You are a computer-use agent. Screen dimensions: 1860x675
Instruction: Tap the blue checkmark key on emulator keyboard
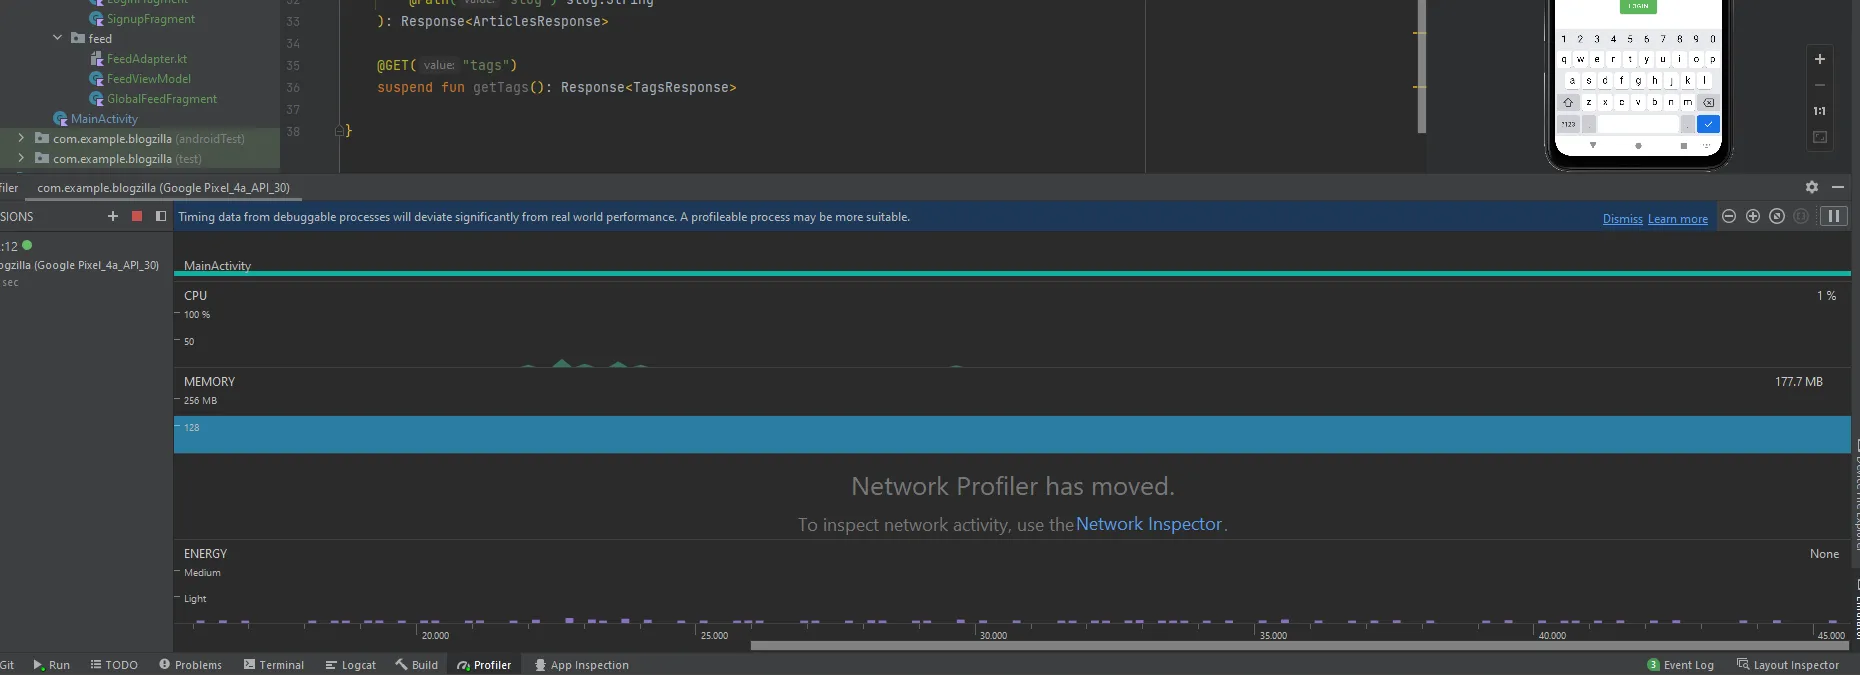tap(1708, 124)
